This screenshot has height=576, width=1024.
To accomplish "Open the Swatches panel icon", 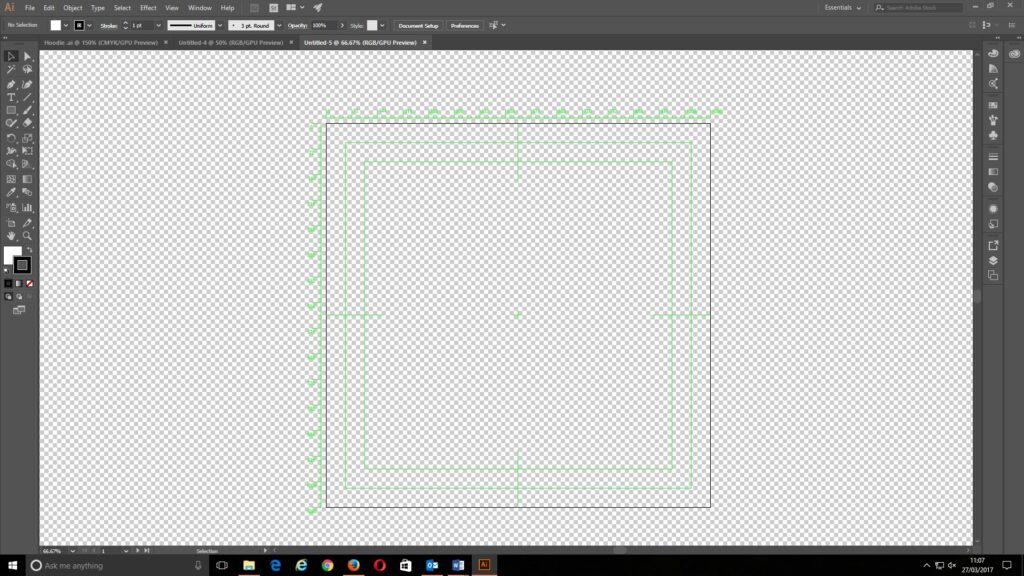I will point(994,105).
